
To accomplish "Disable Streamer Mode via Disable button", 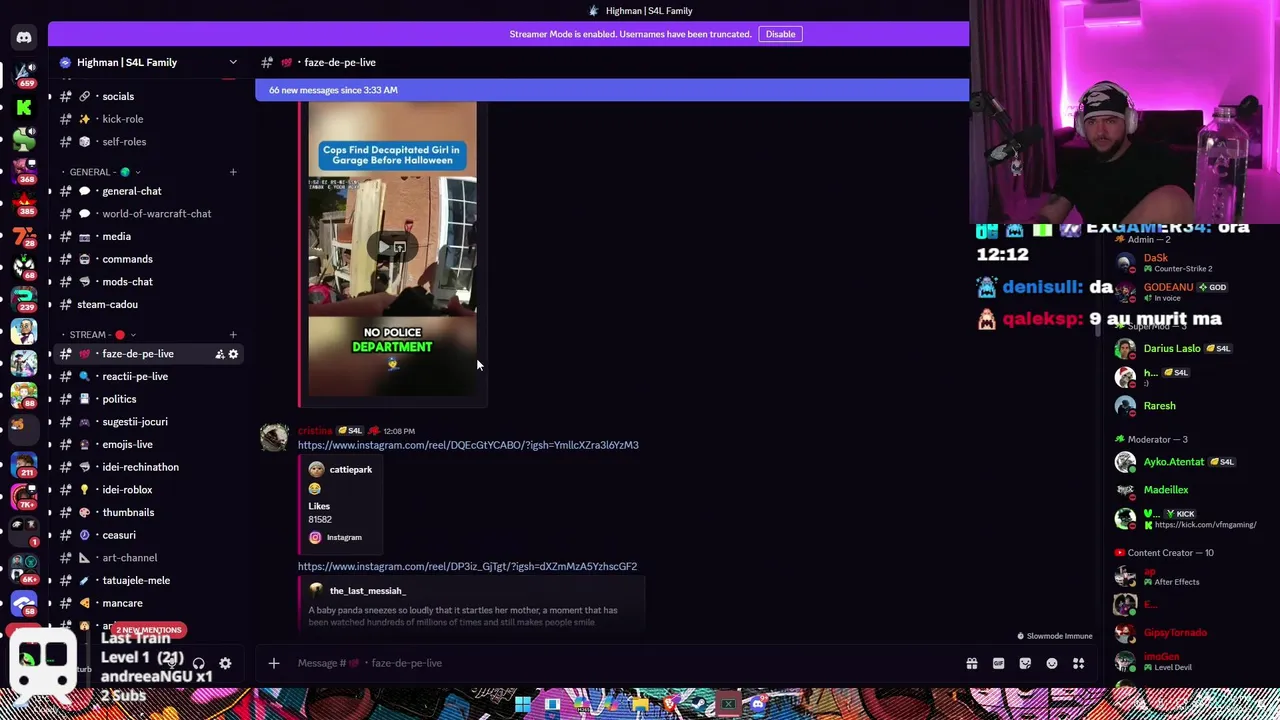I will 780,34.
